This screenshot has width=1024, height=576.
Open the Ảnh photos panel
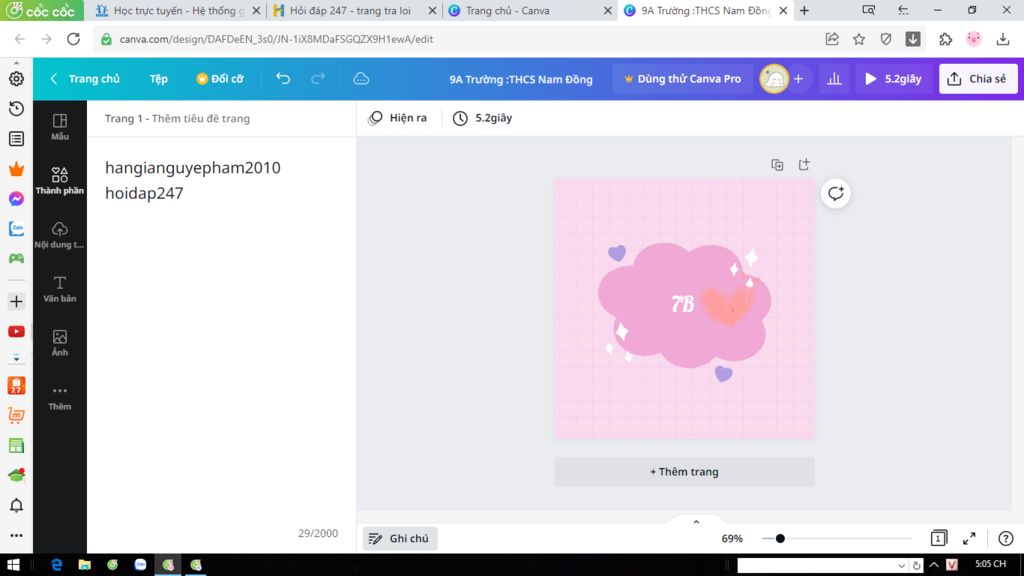59,343
